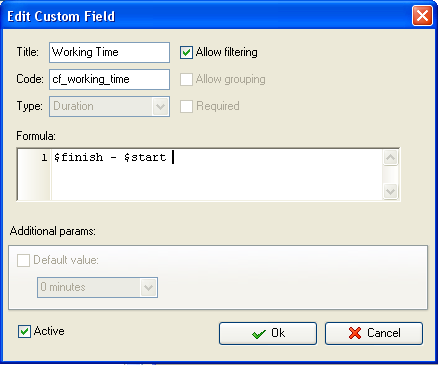This screenshot has height=365, width=438.
Task: Open the 0 minutes dropdown arrow
Action: tap(148, 287)
